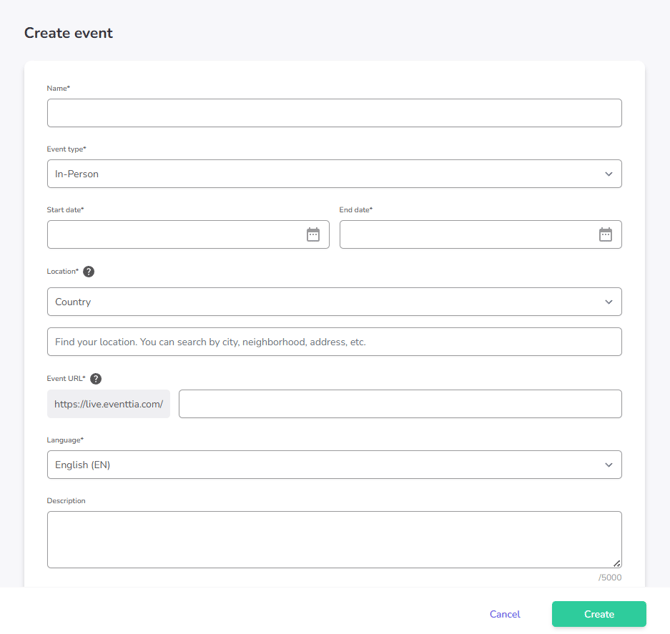
Task: Click the https://live.eventtia.com/ URL prefix
Action: click(108, 404)
